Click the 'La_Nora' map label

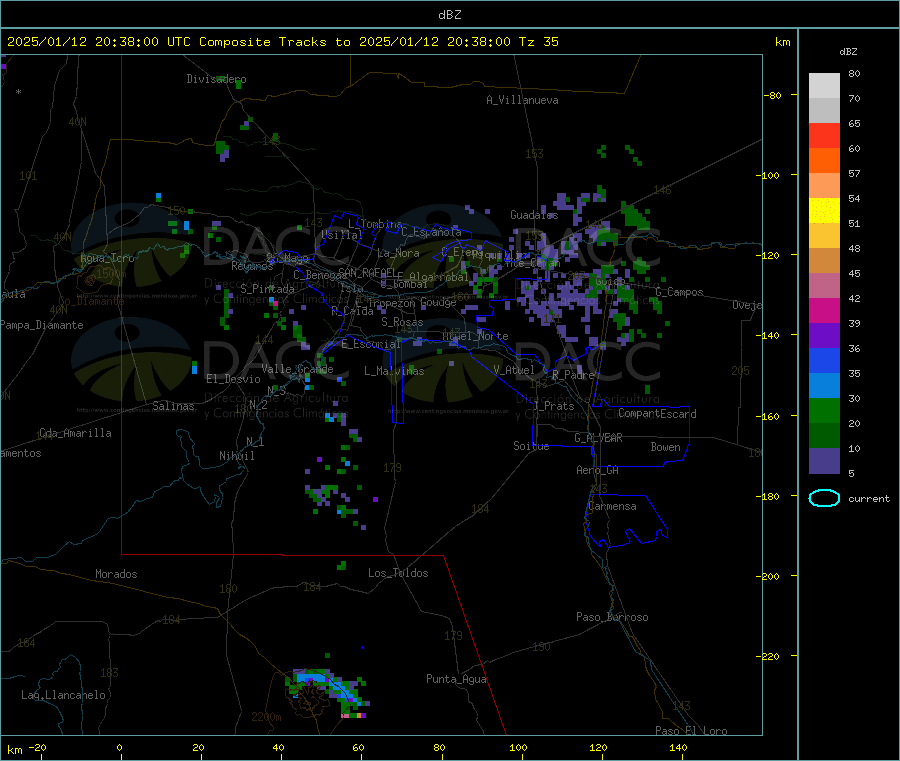[x=398, y=253]
